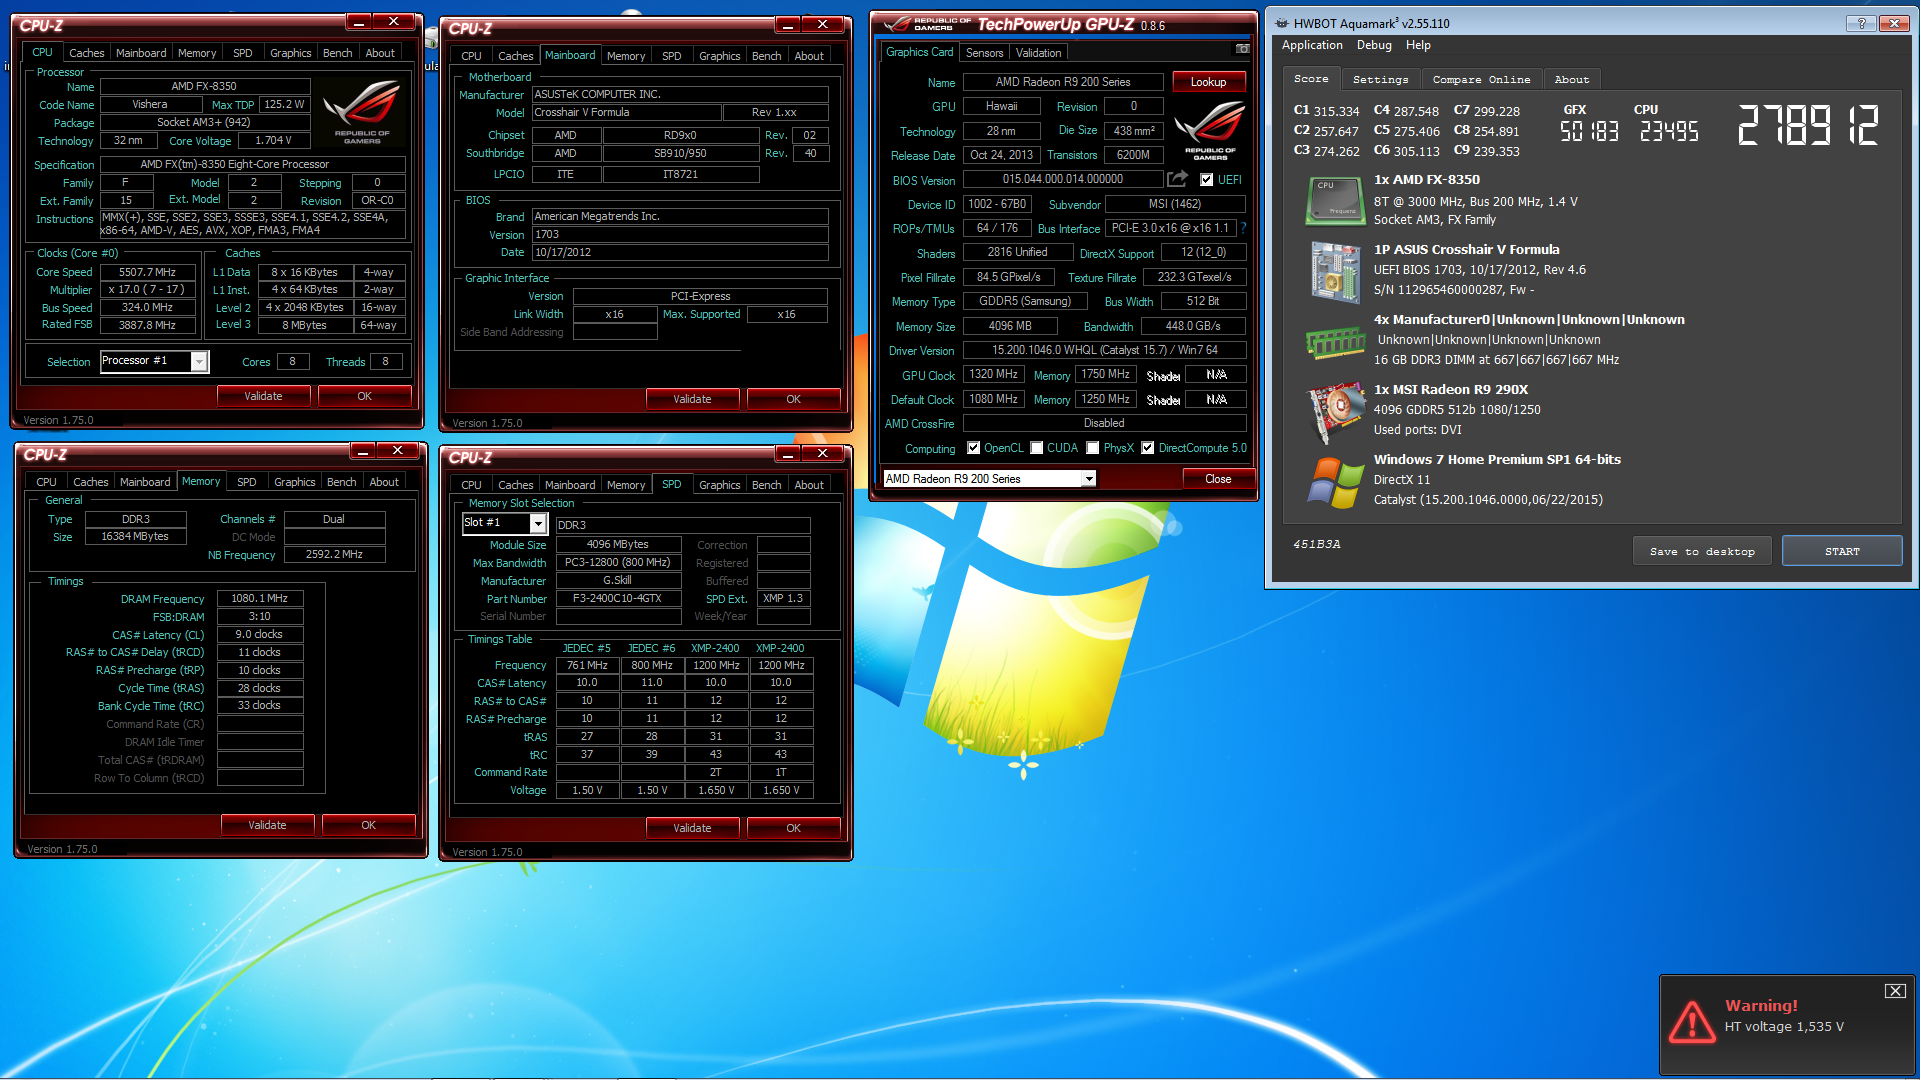
Task: Click the ROG logo in CPU-Z CPU tab
Action: pyautogui.click(x=361, y=112)
